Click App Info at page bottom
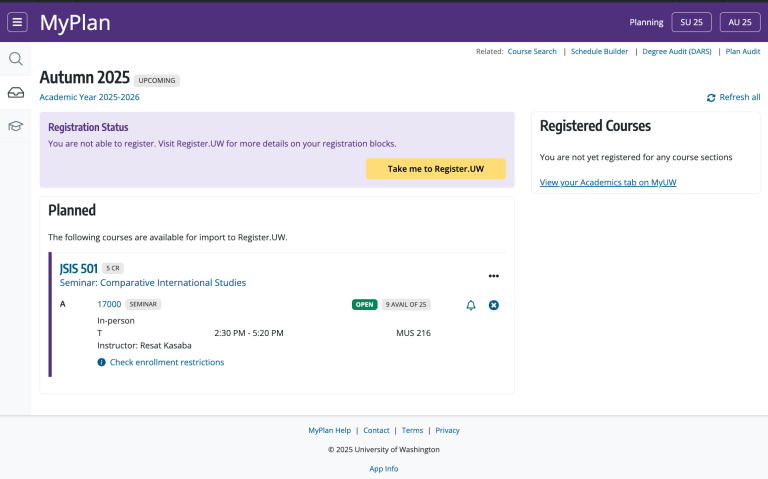This screenshot has width=768, height=479. (x=384, y=469)
